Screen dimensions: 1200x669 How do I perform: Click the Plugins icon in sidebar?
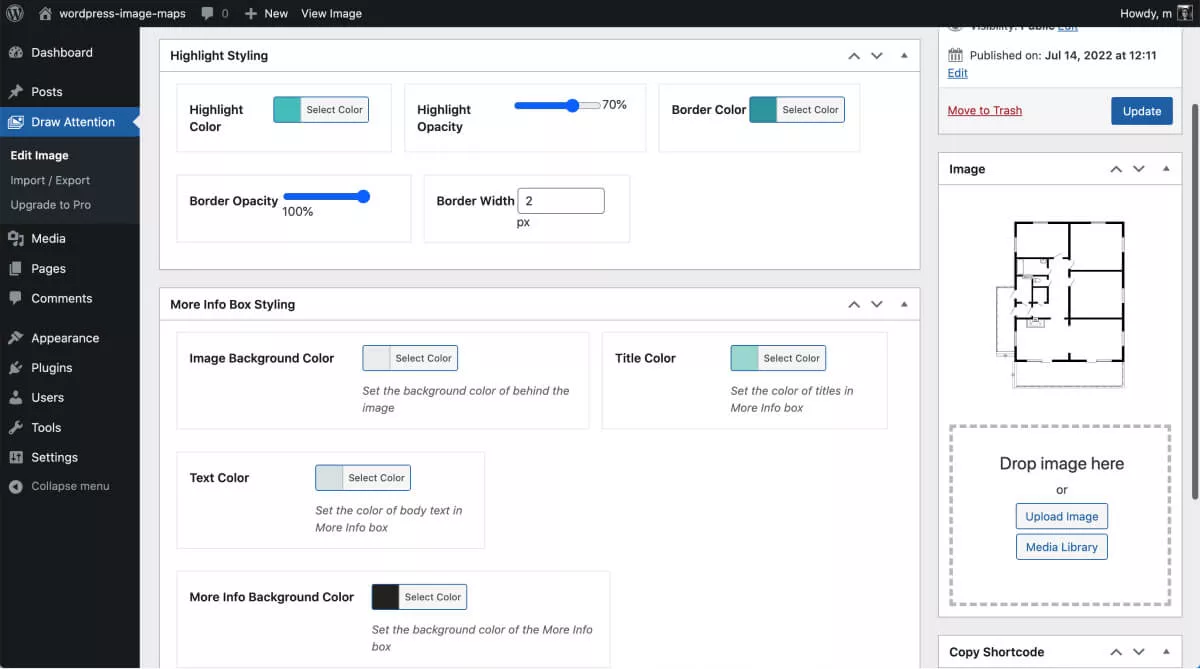tap(15, 368)
